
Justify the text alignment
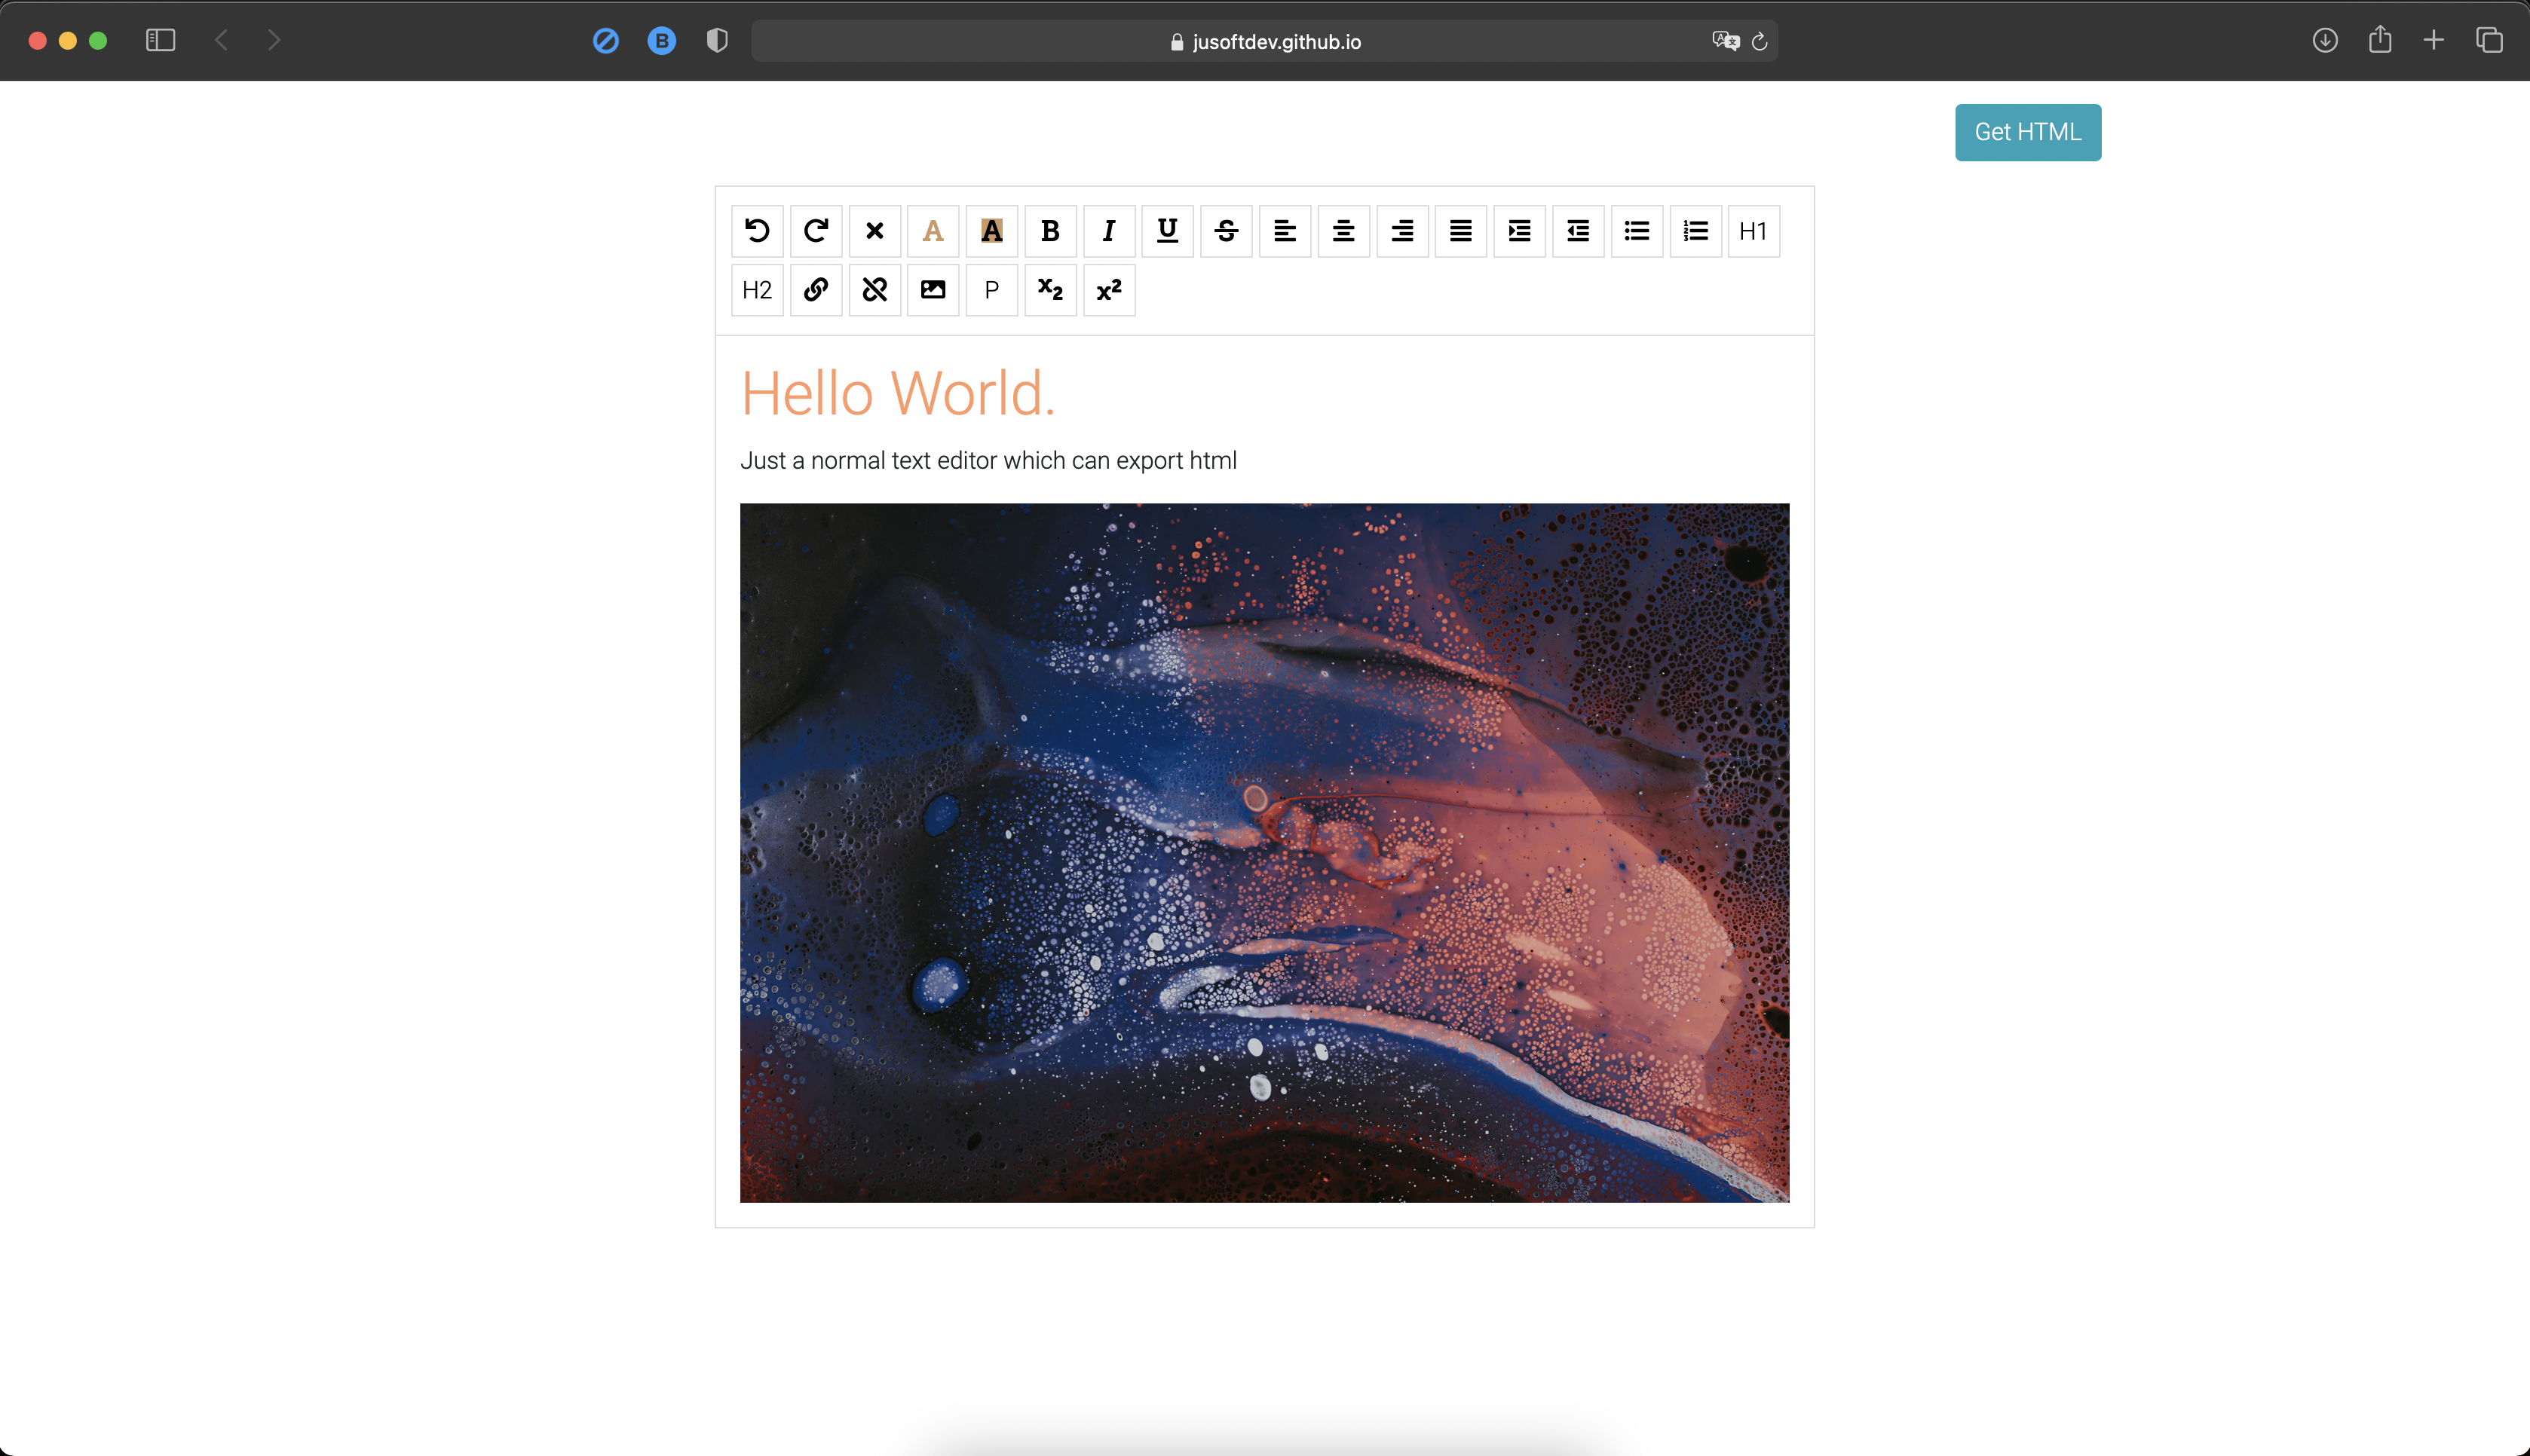click(1461, 231)
